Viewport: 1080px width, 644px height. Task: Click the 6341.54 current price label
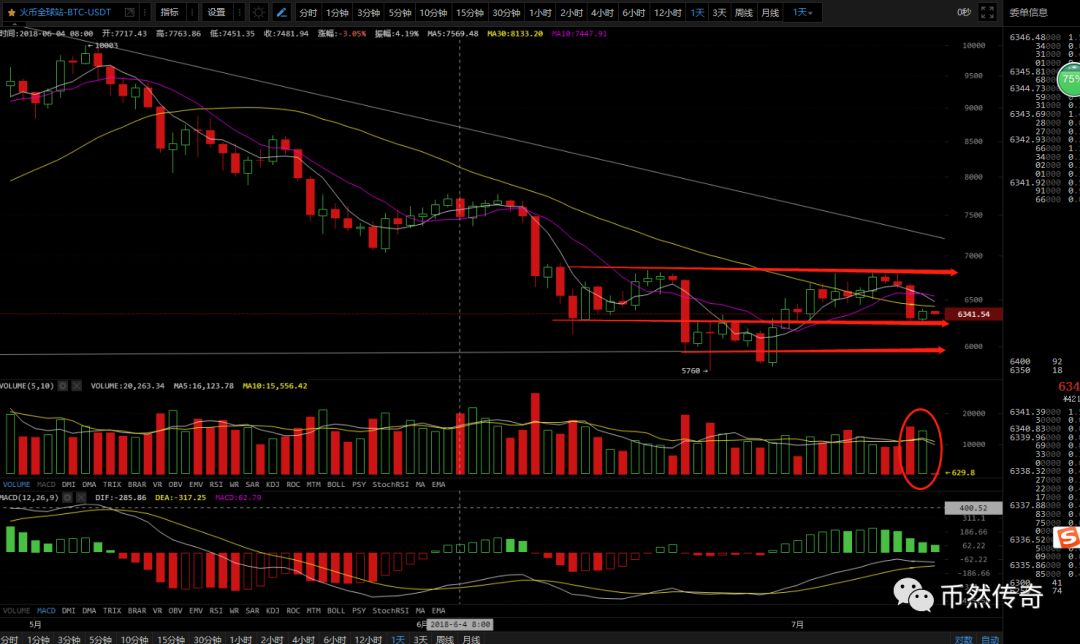point(973,314)
